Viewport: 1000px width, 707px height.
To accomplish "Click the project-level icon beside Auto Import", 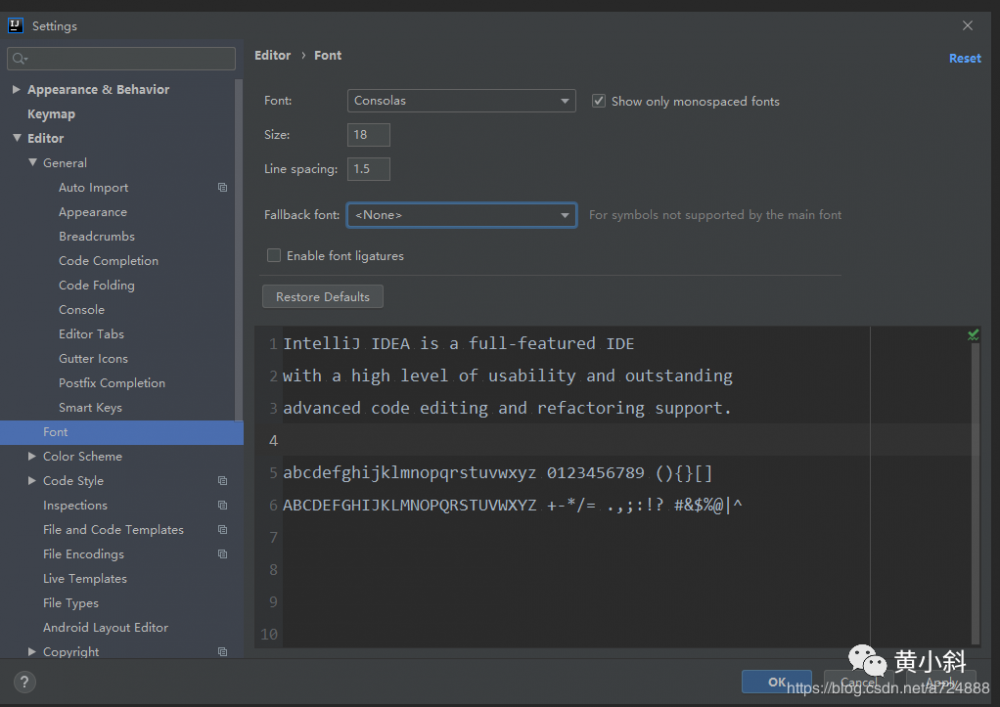I will click(x=222, y=188).
